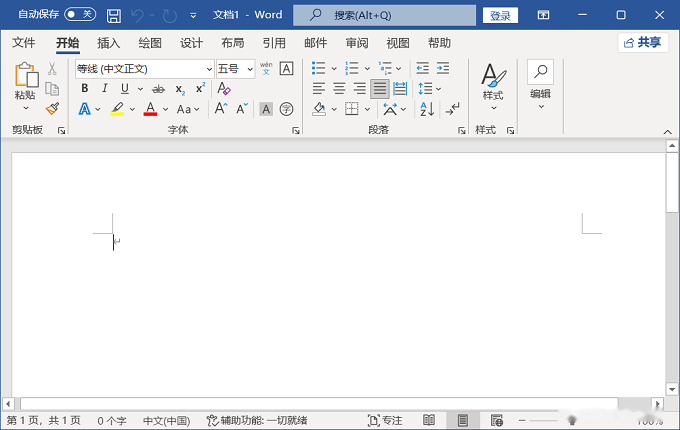
Task: Open the font size dropdown
Action: point(250,69)
